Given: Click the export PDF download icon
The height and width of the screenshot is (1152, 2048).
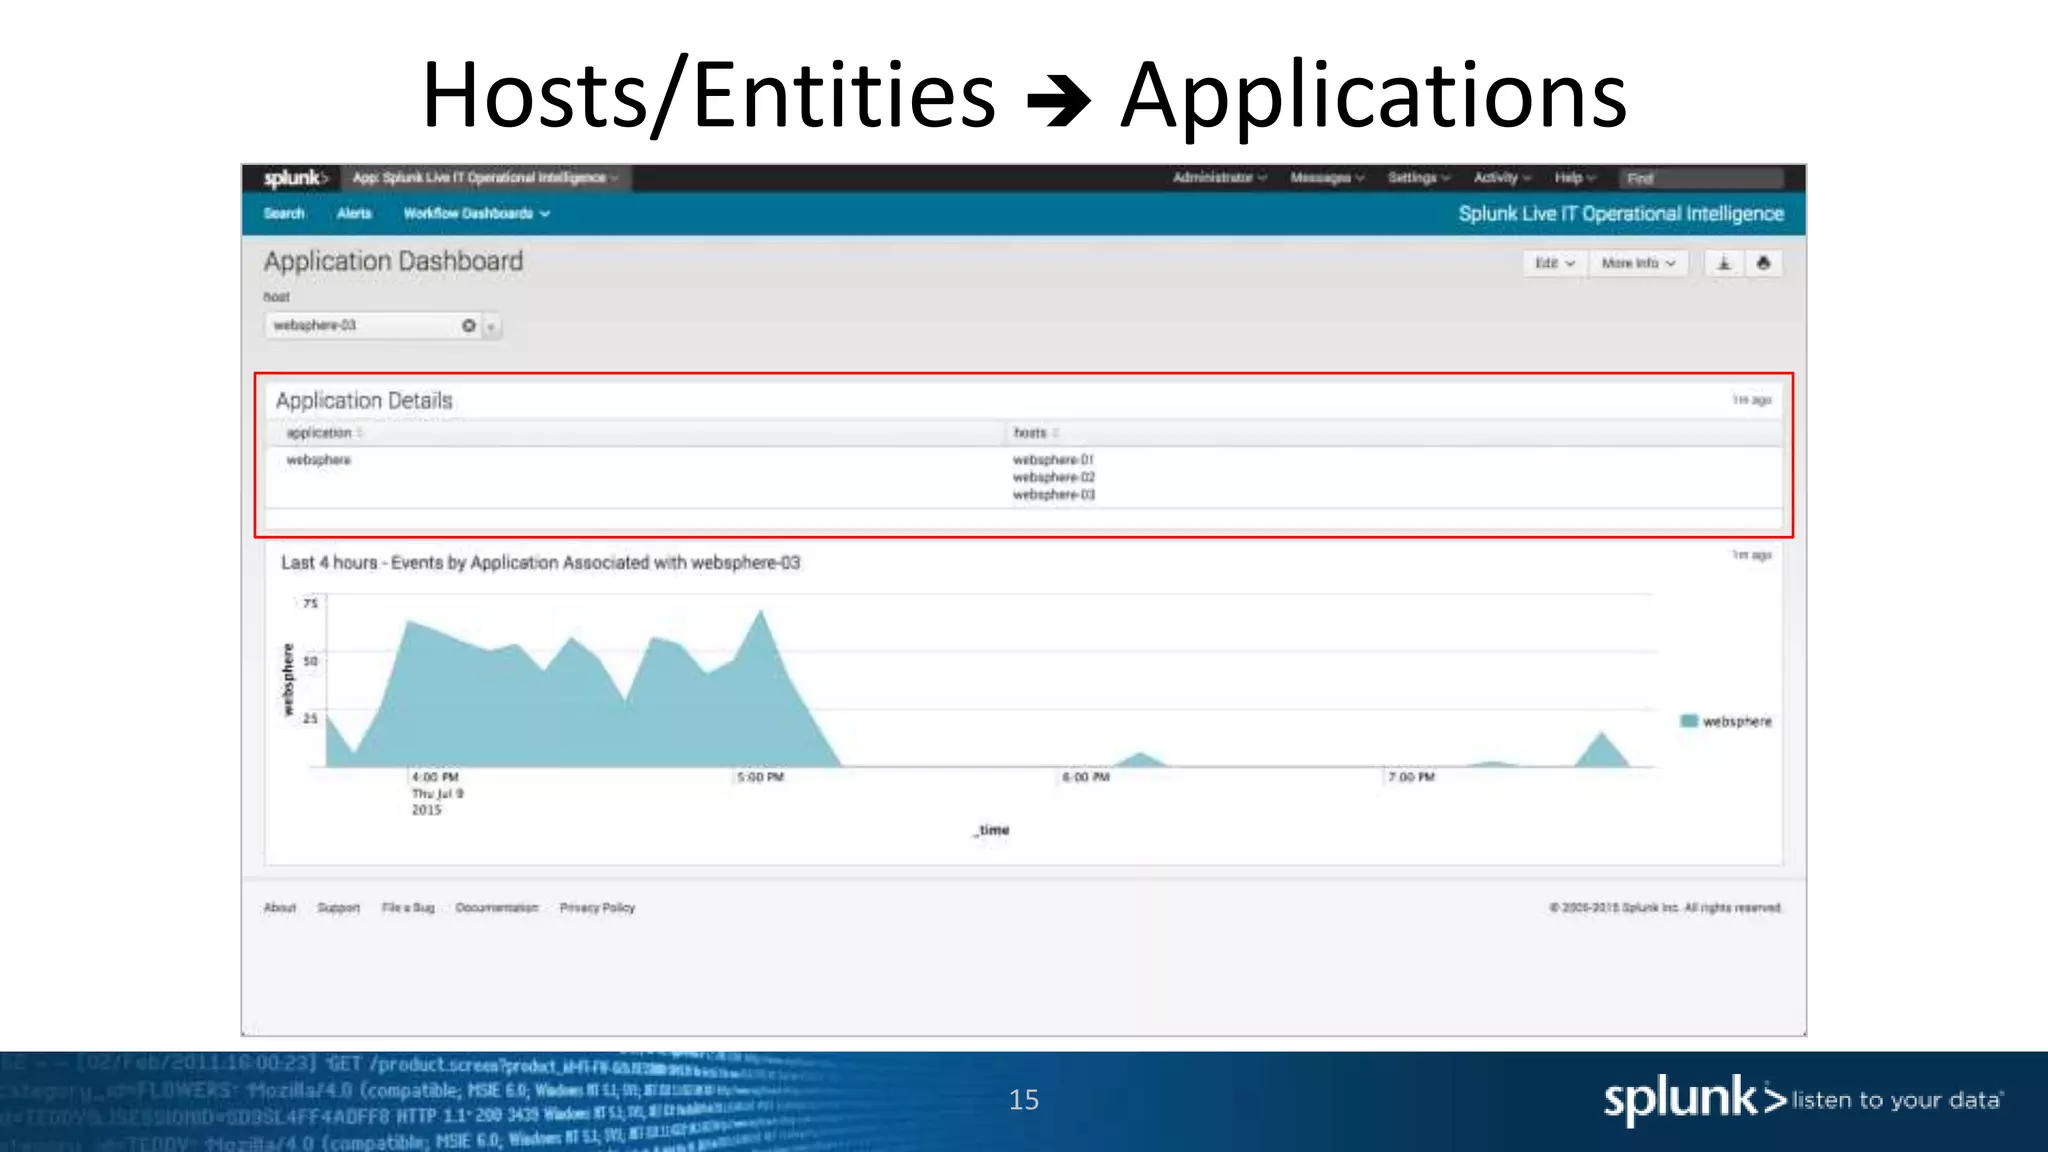Looking at the screenshot, I should click(x=1724, y=263).
